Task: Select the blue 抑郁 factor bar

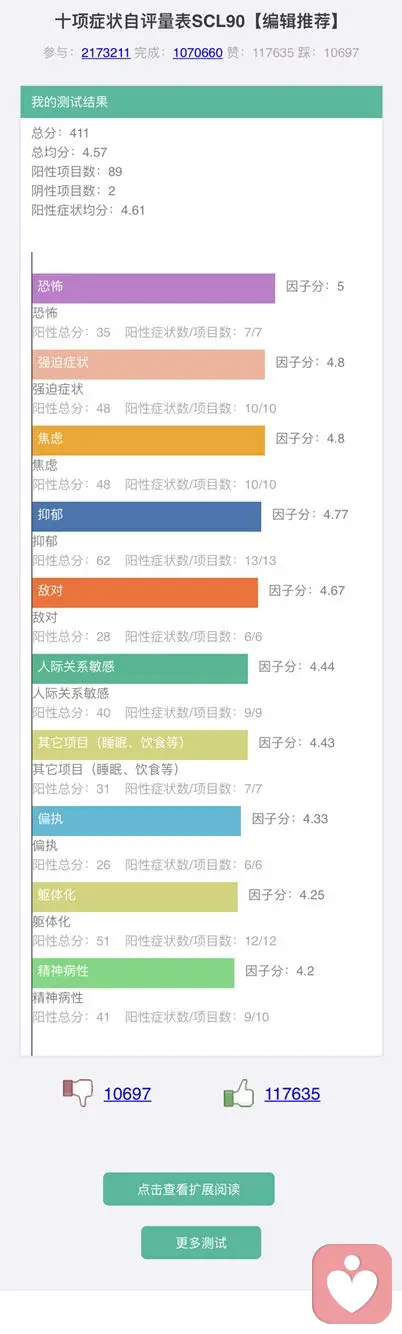Action: [x=146, y=516]
